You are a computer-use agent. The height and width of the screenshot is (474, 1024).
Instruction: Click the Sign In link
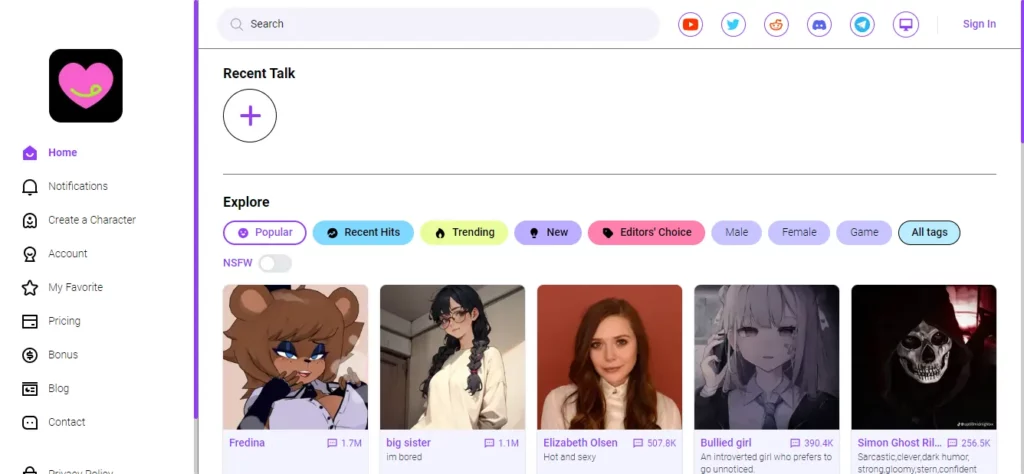pos(979,24)
